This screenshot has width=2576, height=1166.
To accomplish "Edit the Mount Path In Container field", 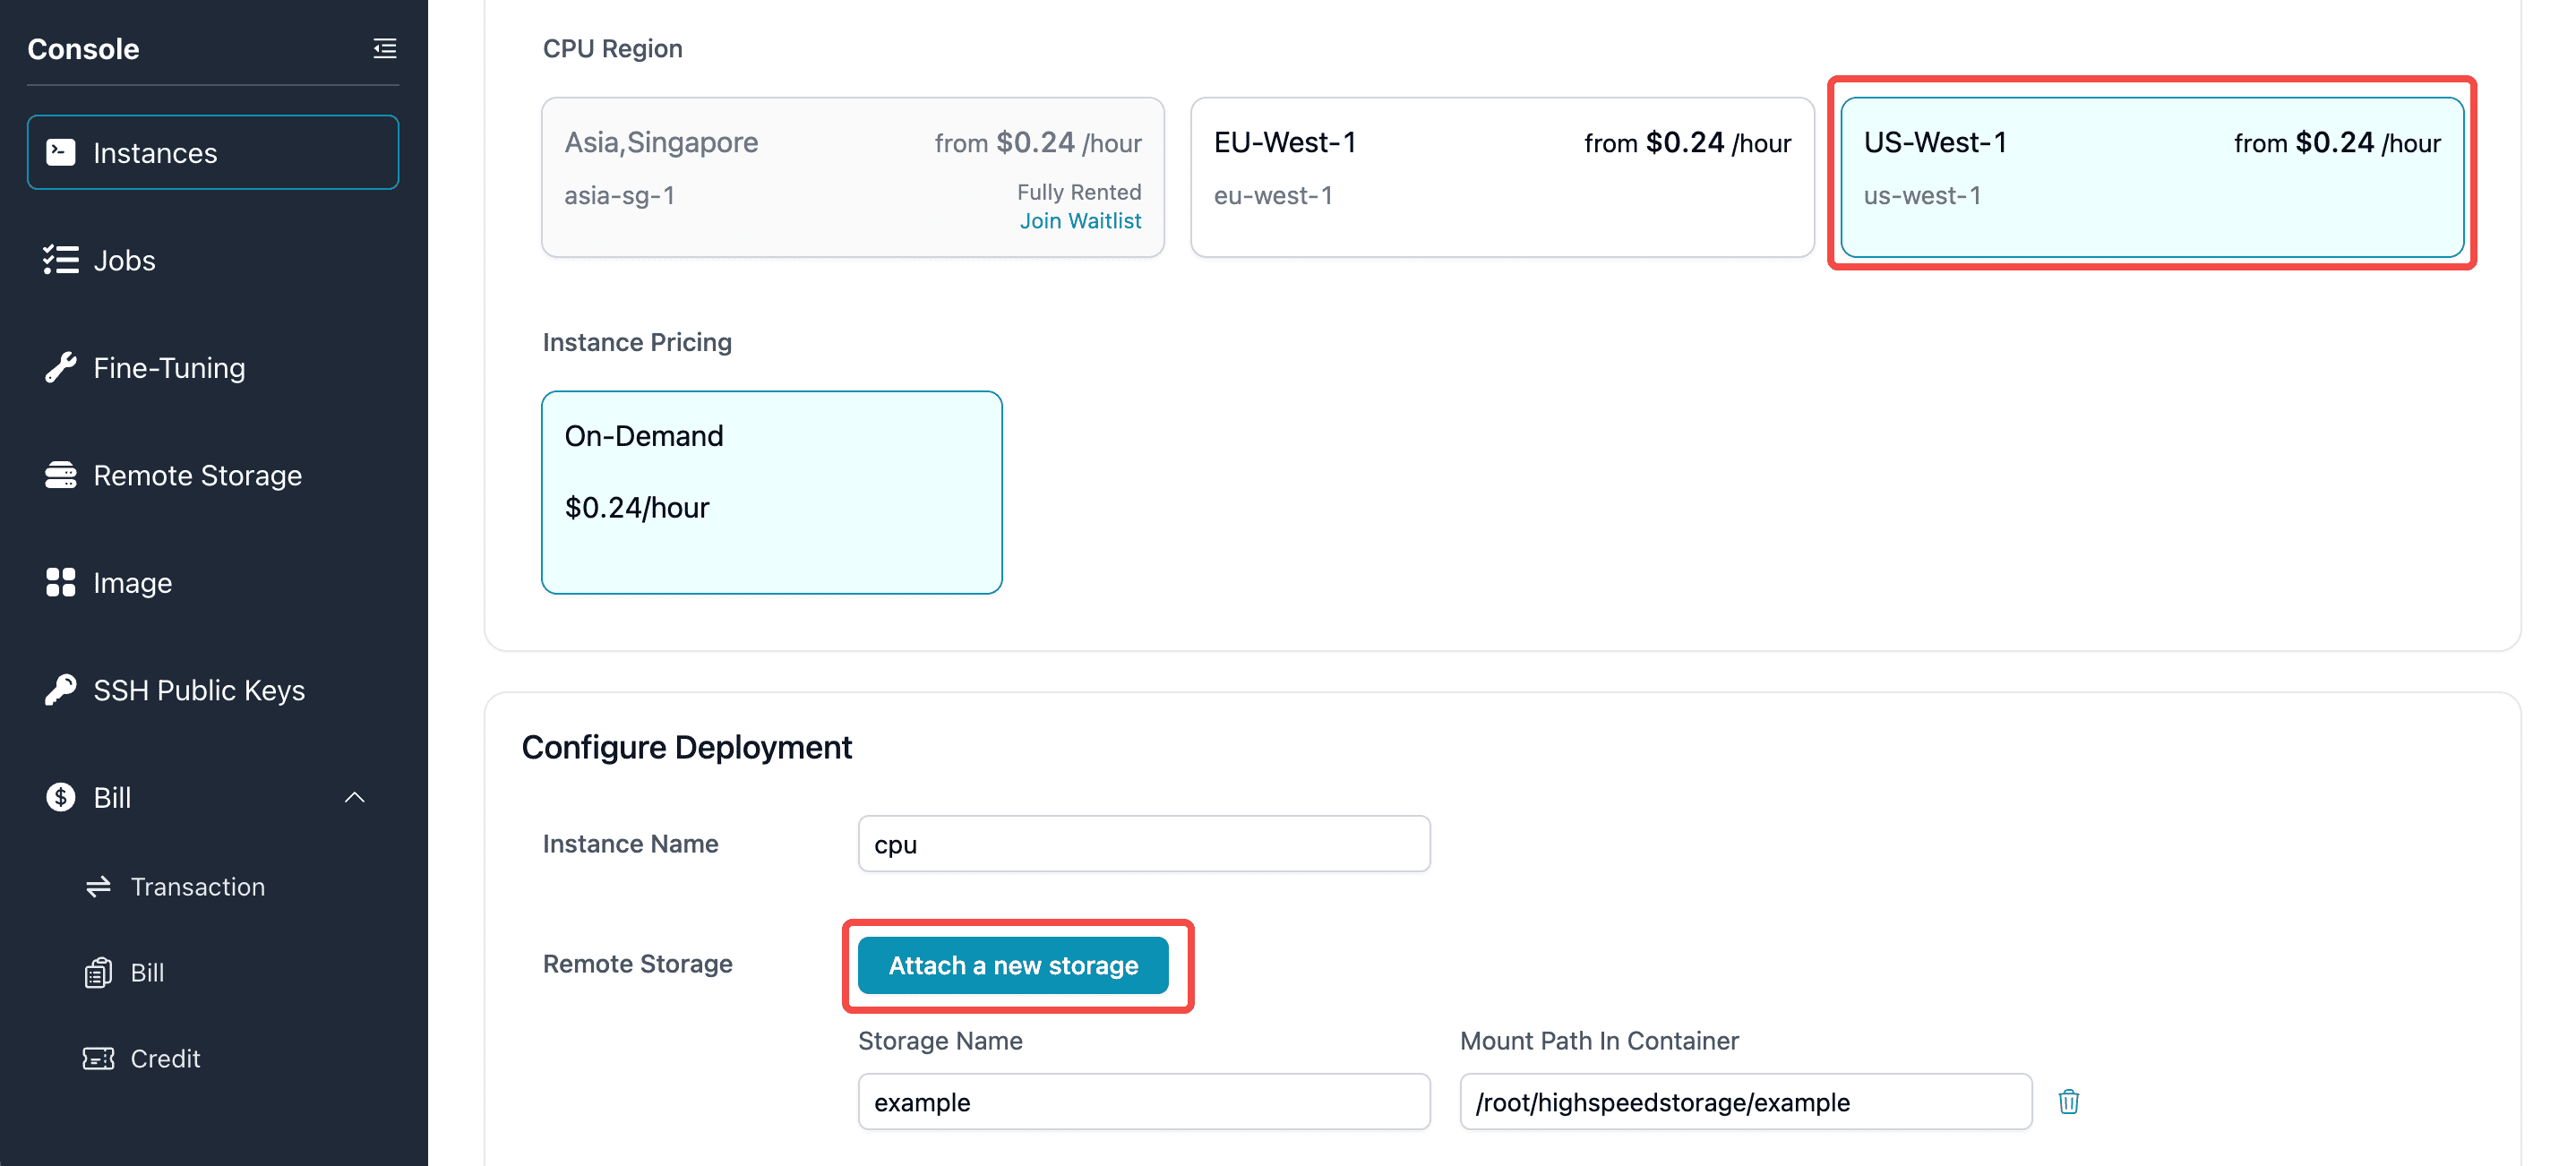I will pos(1744,1101).
